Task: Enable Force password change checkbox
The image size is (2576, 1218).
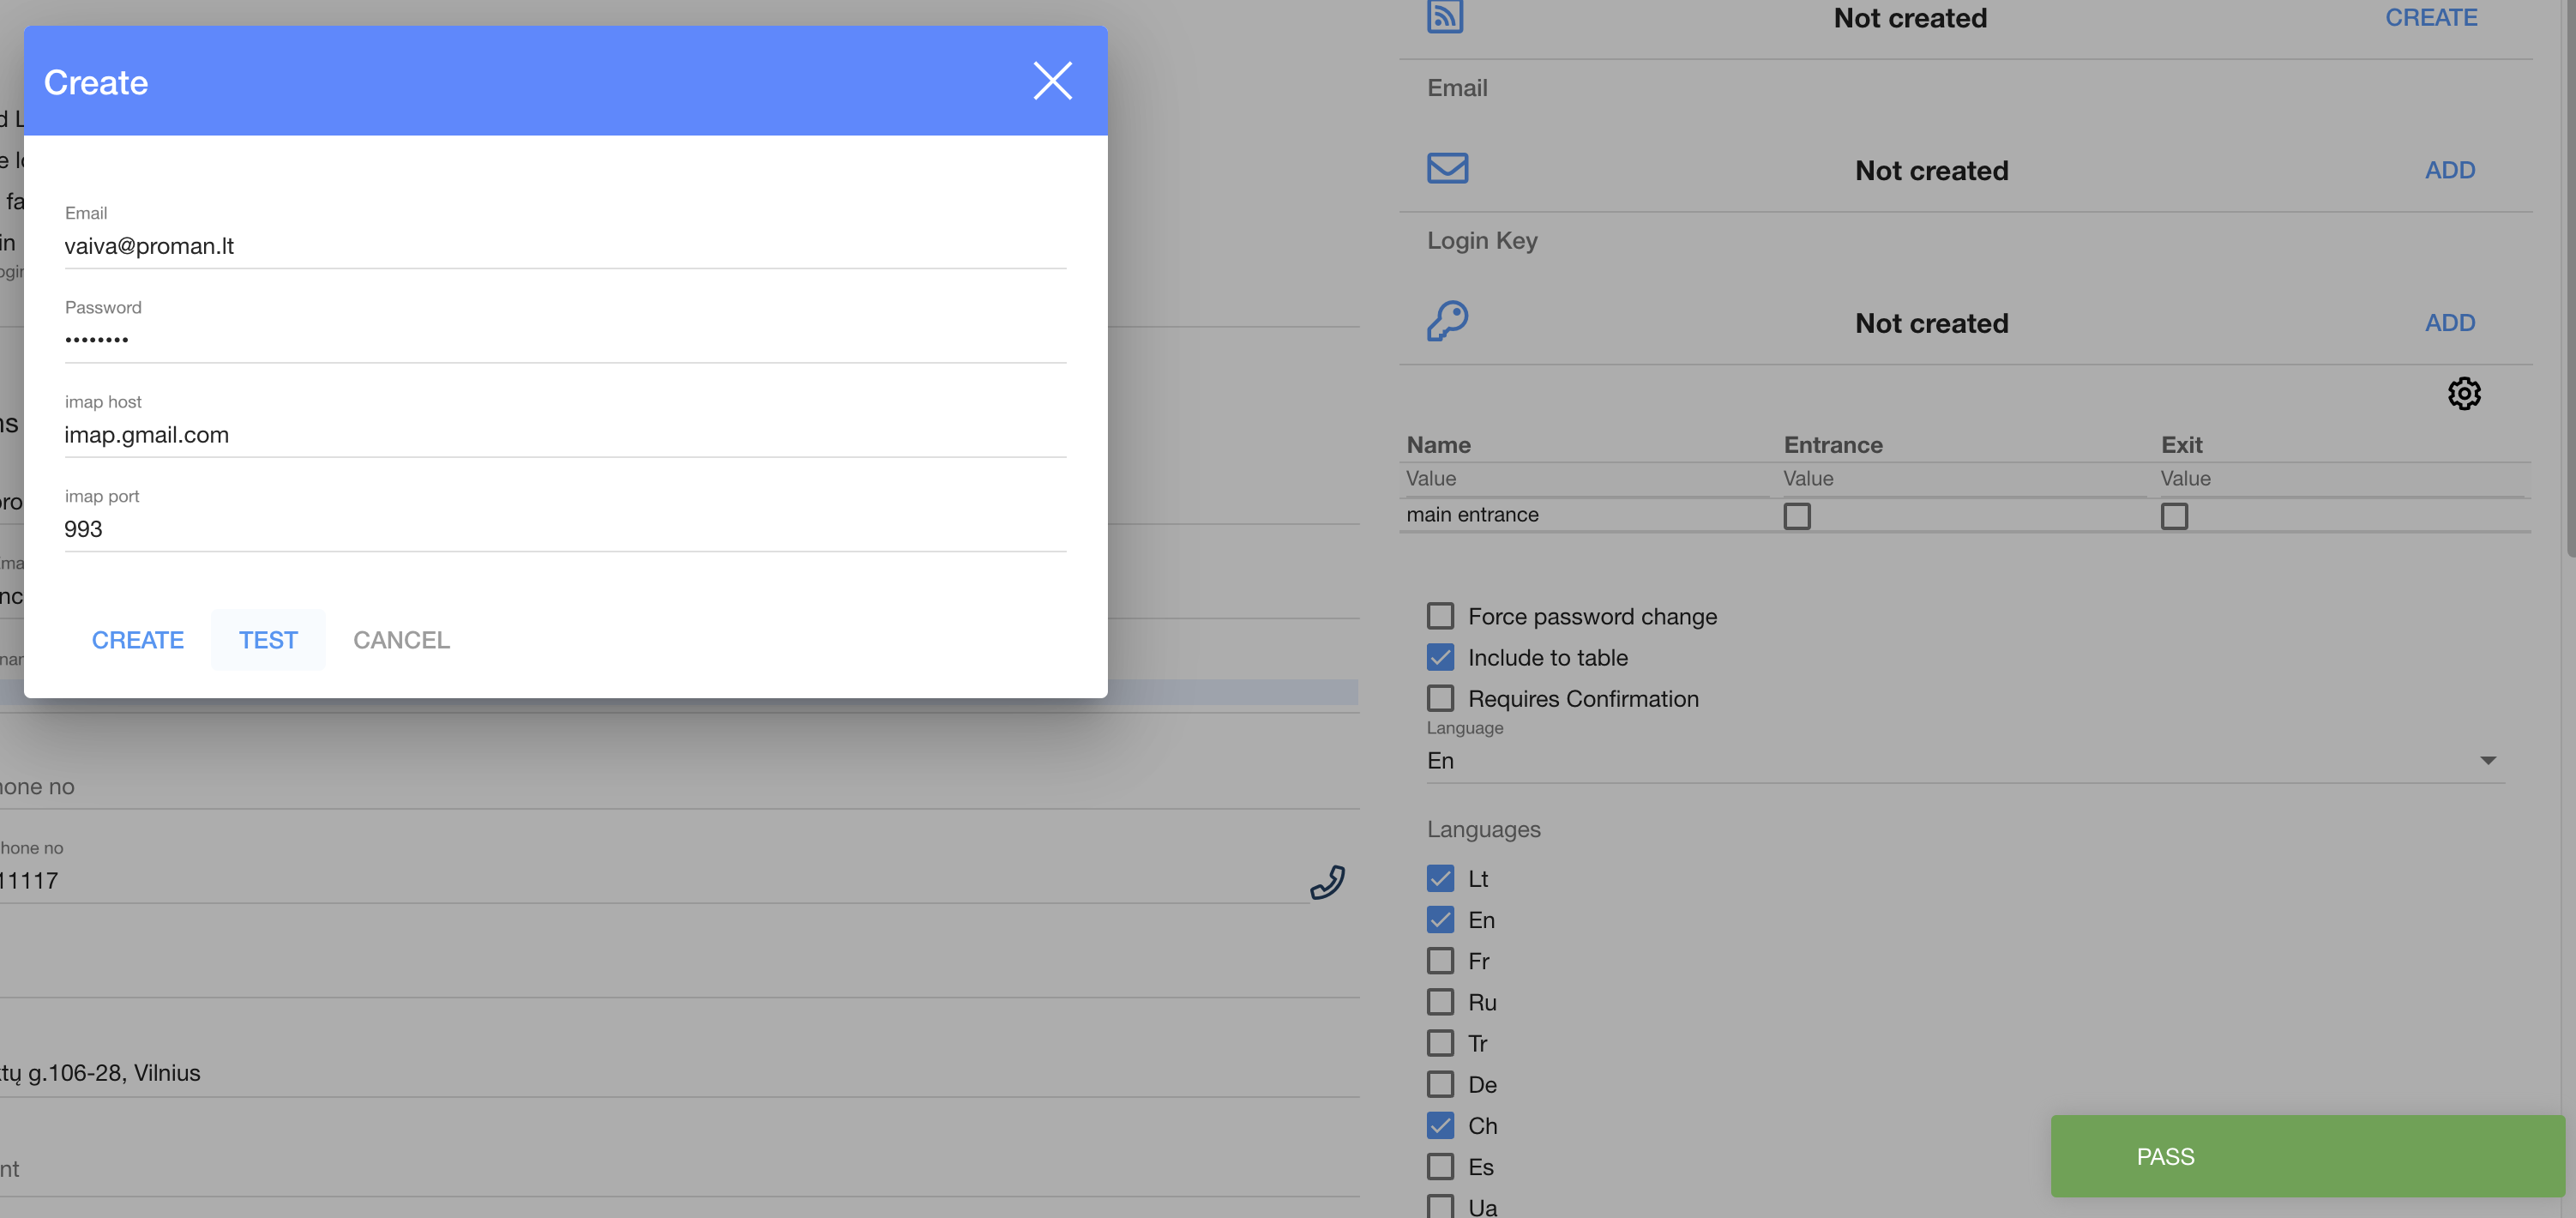Action: coord(1440,616)
